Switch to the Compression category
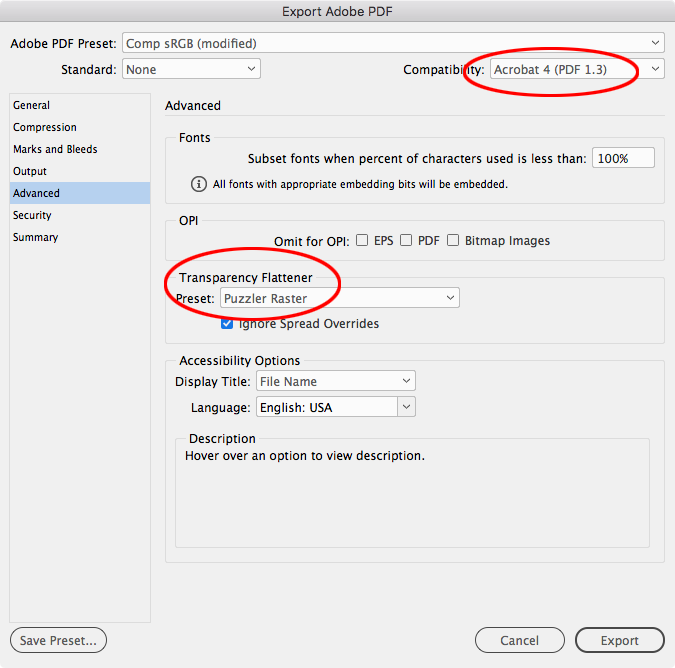 click(x=80, y=127)
